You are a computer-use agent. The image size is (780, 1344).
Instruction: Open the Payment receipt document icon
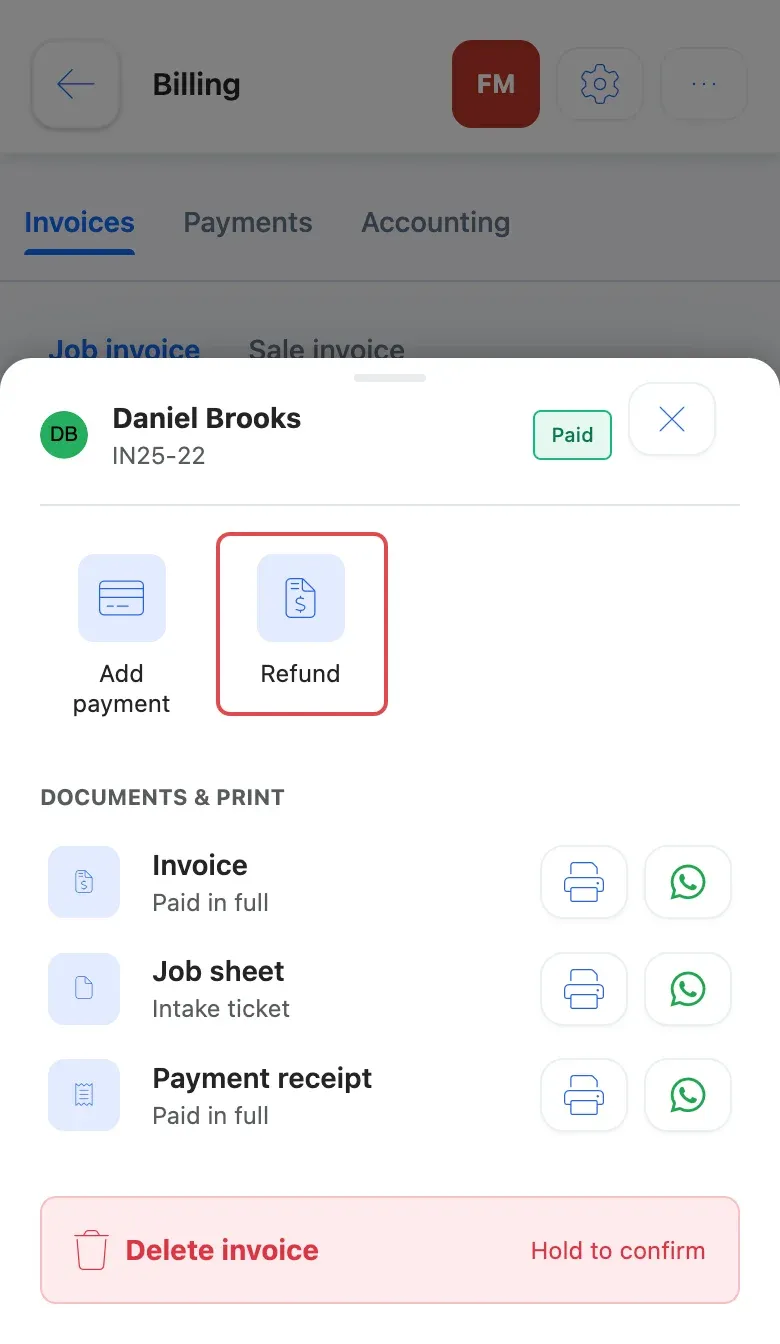(x=84, y=1095)
